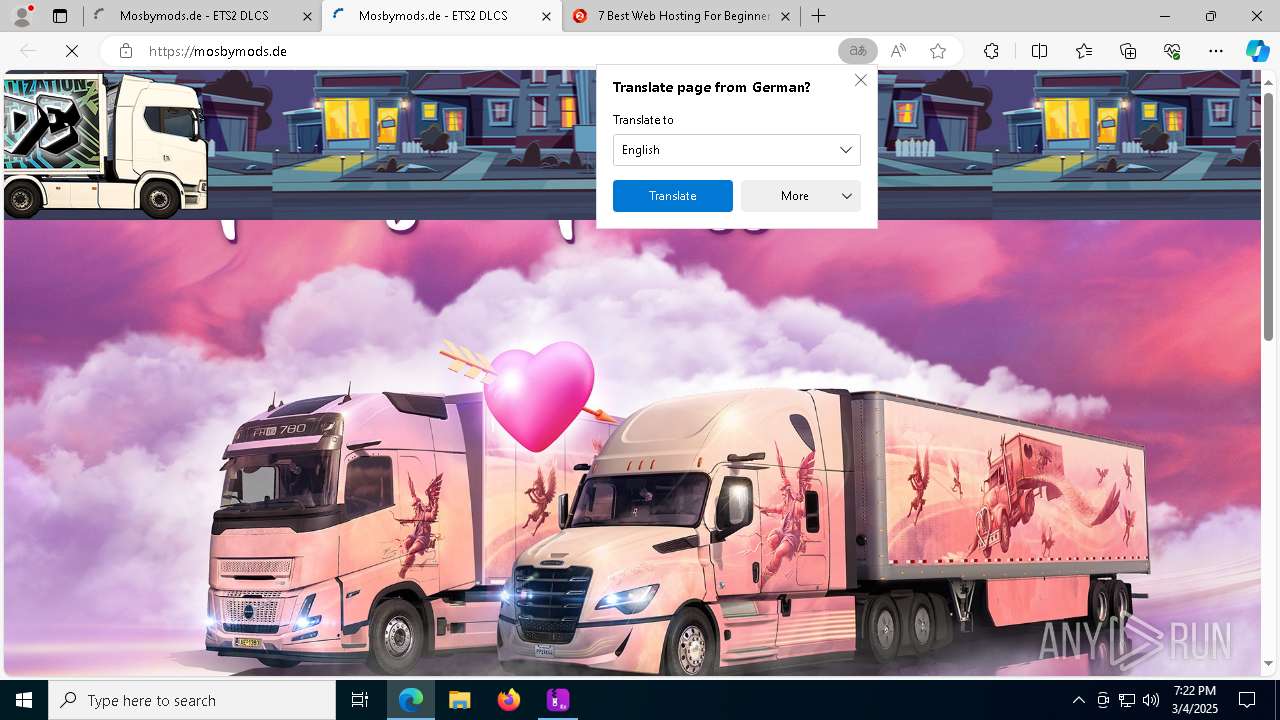Close the 7 Best Web Hosting tab
The width and height of the screenshot is (1280, 720).
click(x=785, y=16)
